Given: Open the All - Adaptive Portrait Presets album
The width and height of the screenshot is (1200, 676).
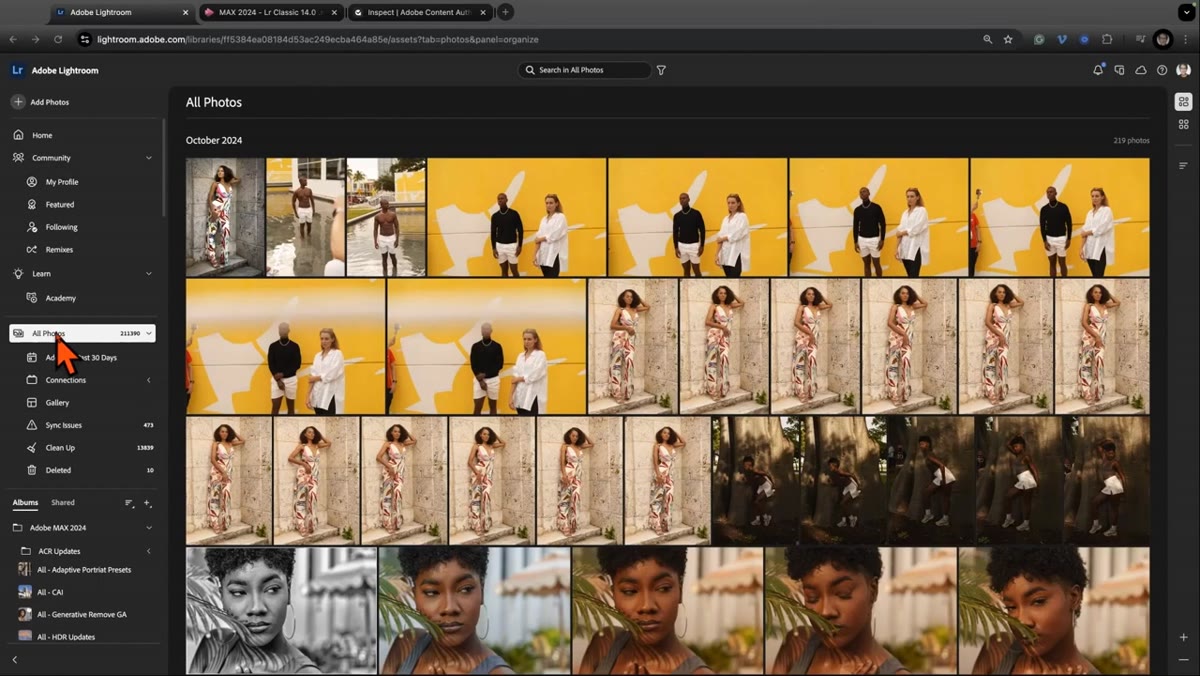Looking at the screenshot, I should (84, 570).
